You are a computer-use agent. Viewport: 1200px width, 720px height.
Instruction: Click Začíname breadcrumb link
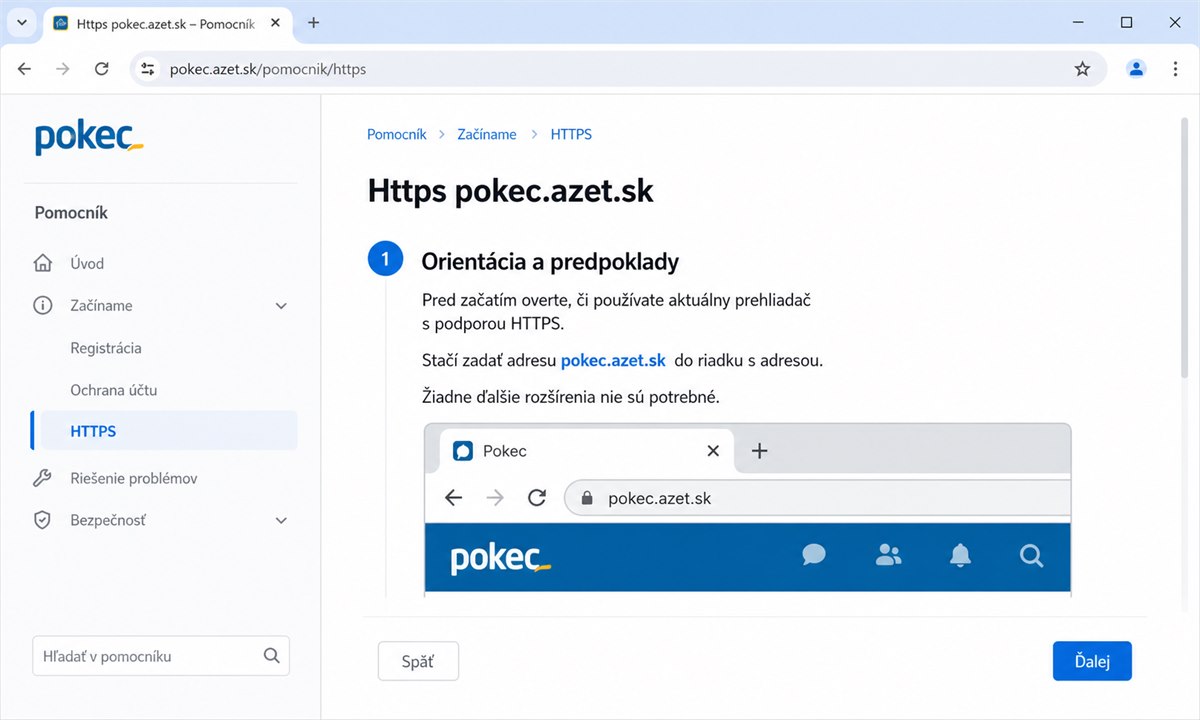coord(487,134)
